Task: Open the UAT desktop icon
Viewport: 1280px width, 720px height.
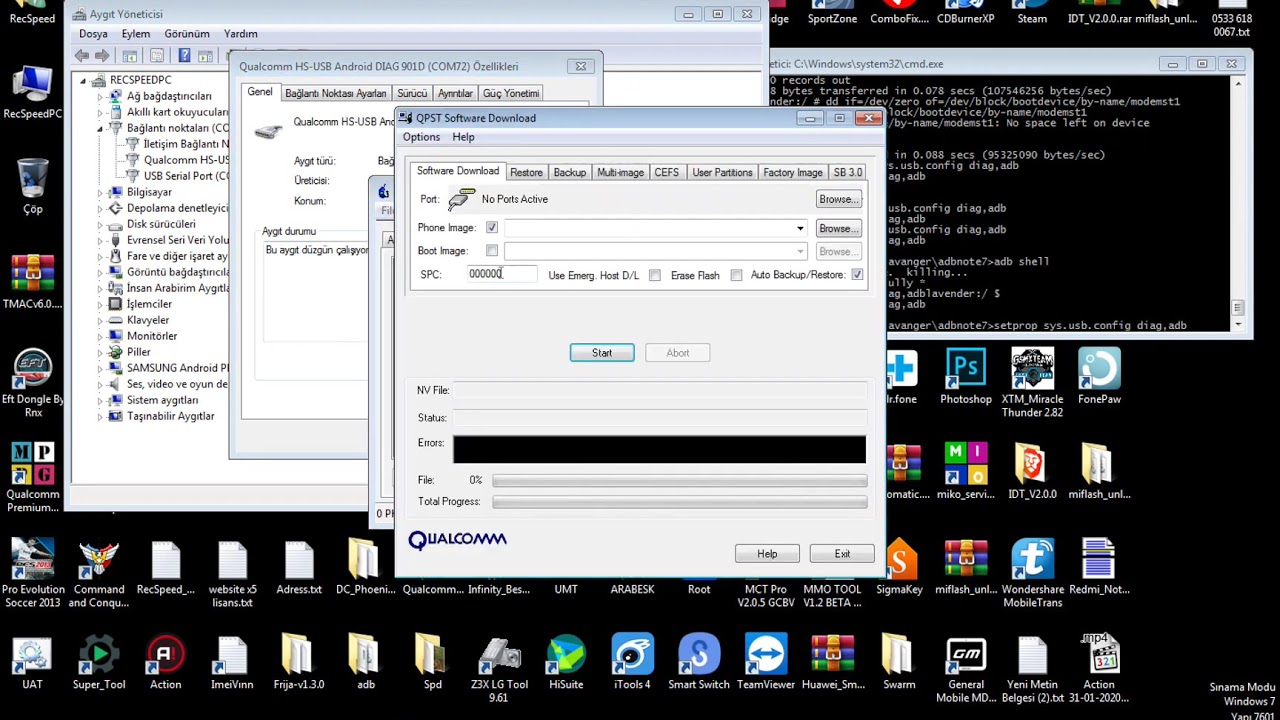Action: [32, 664]
